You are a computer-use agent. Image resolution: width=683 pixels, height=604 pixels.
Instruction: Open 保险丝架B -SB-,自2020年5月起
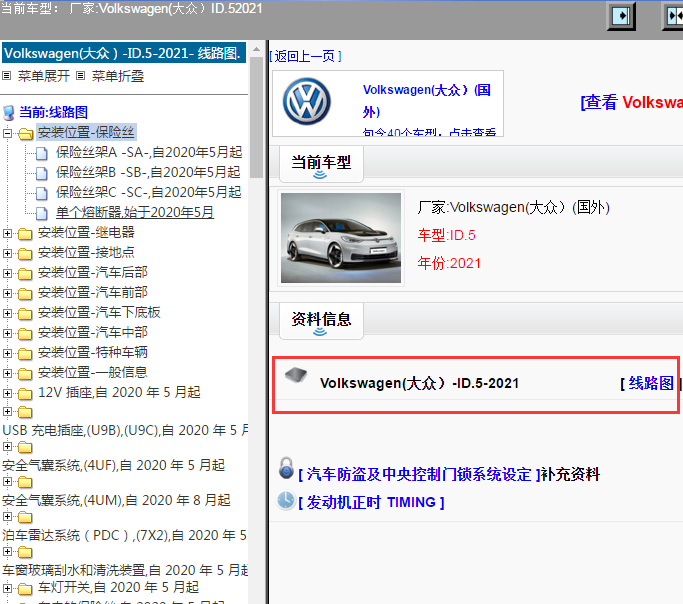(148, 172)
